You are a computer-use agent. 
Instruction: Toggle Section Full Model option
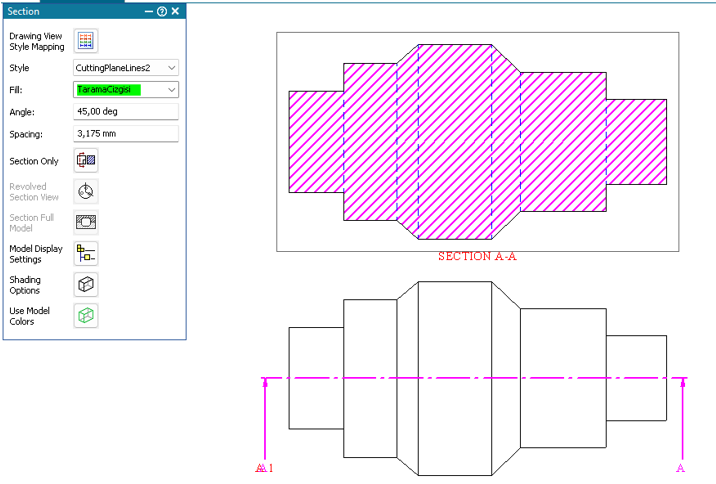[x=86, y=222]
